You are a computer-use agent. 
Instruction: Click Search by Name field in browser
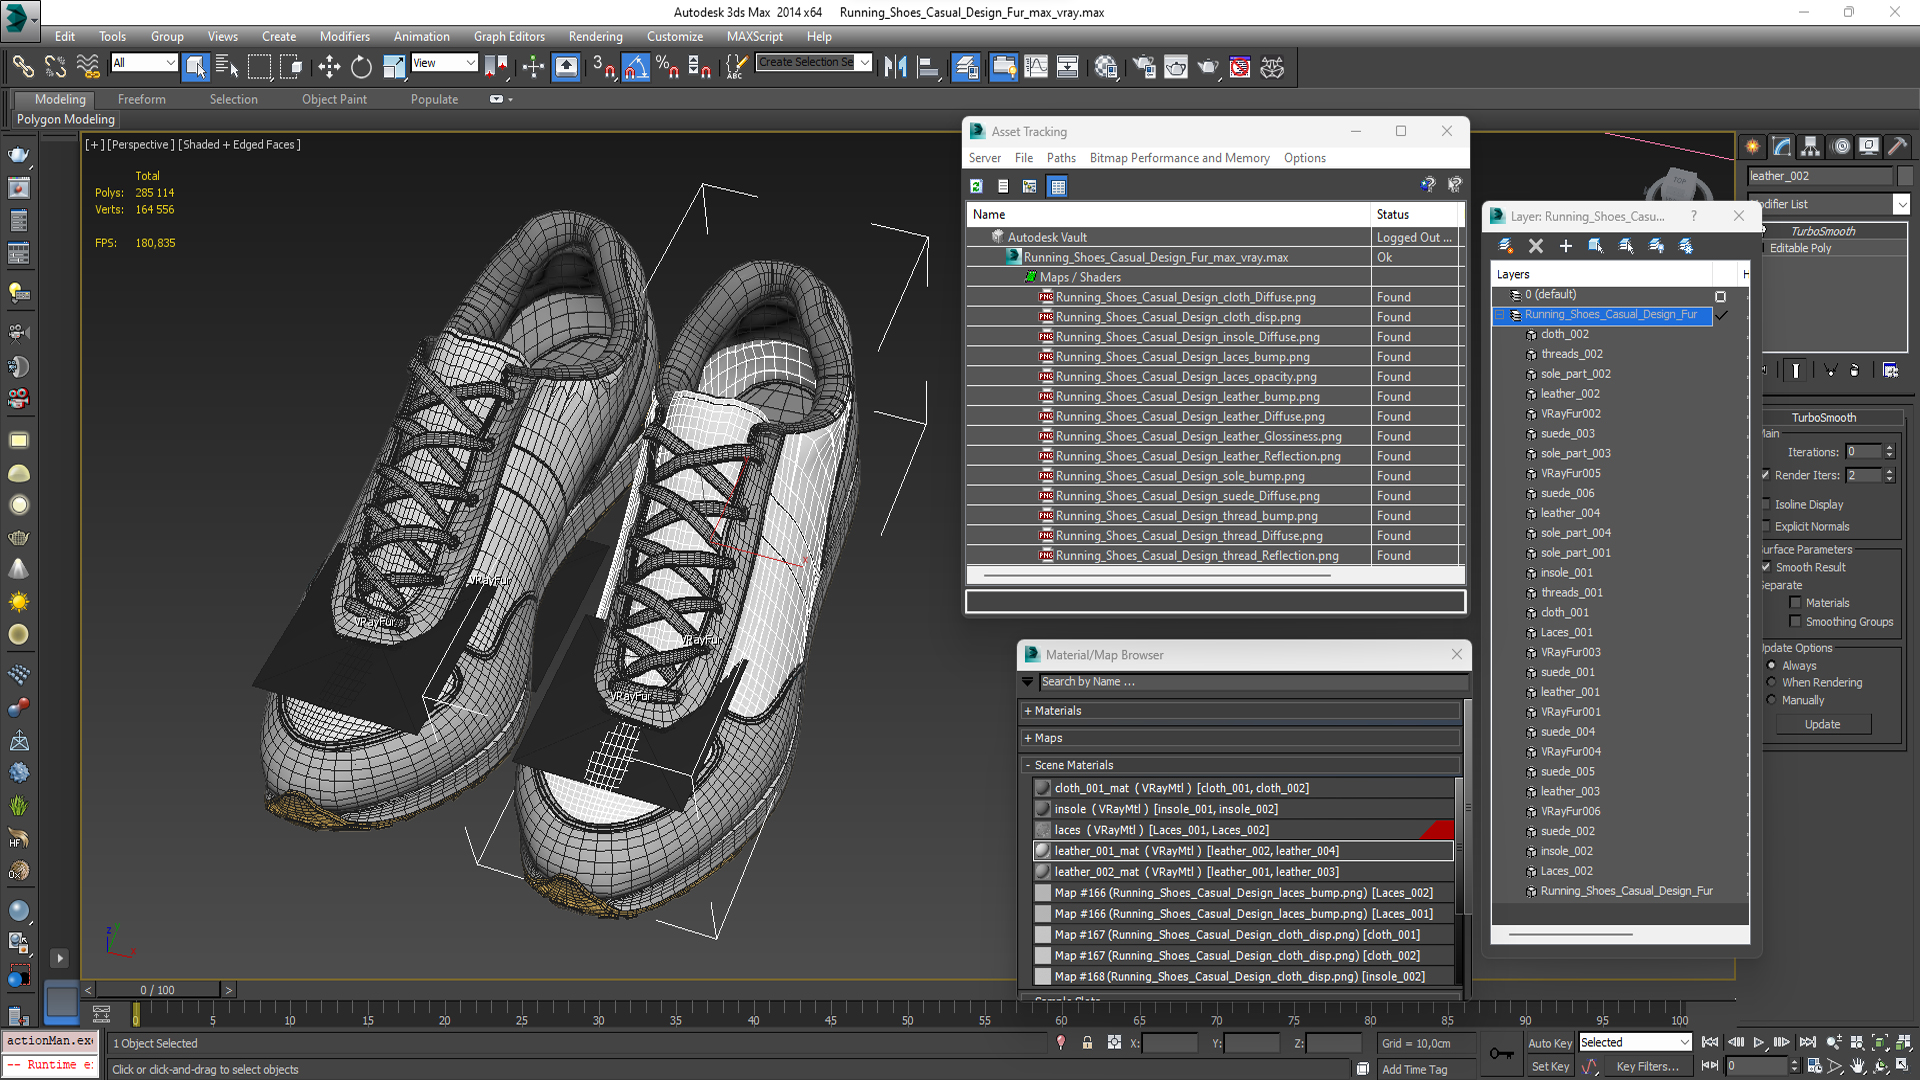(1253, 682)
